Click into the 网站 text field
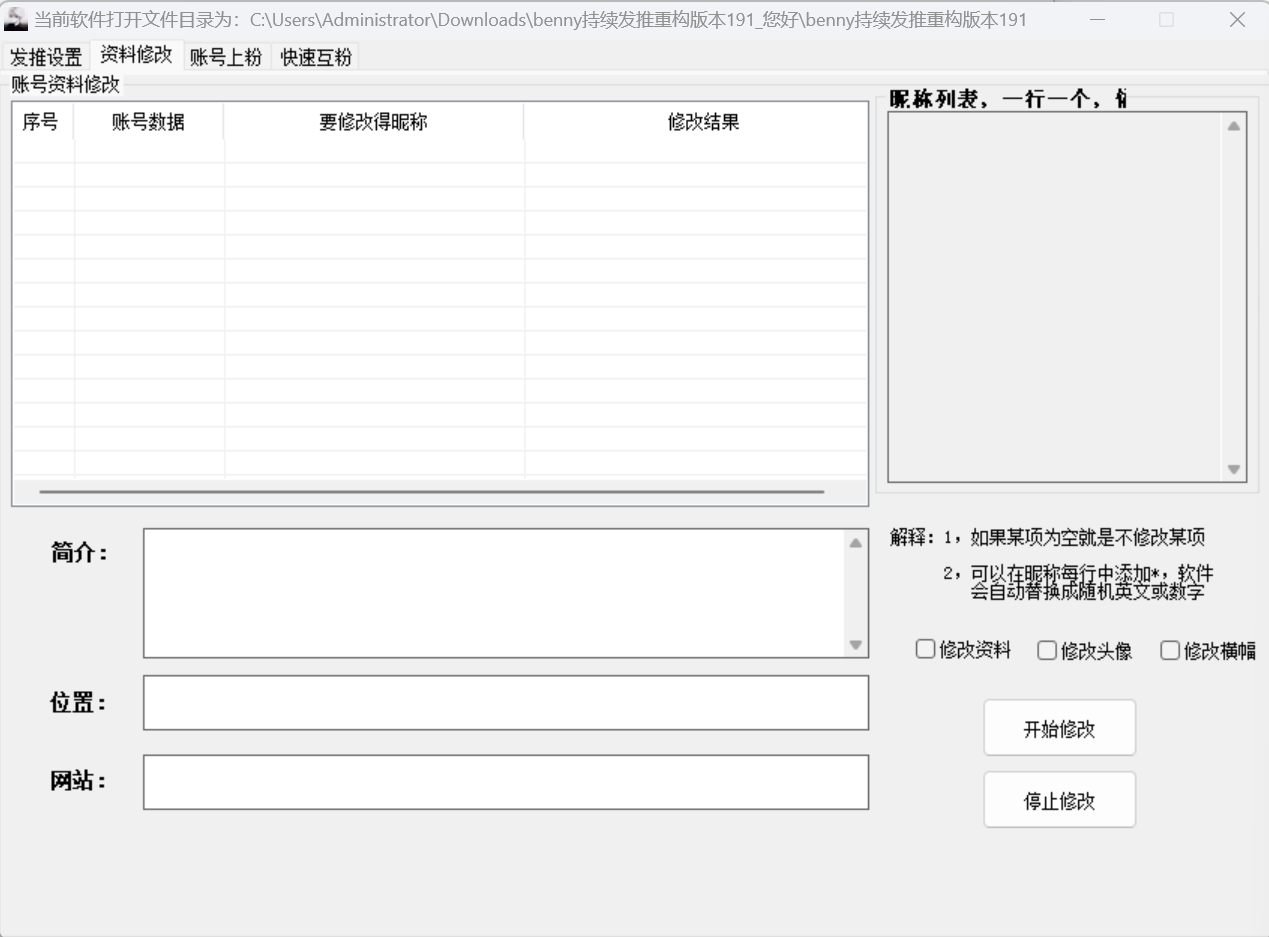Screen dimensions: 1269x937 click(505, 782)
